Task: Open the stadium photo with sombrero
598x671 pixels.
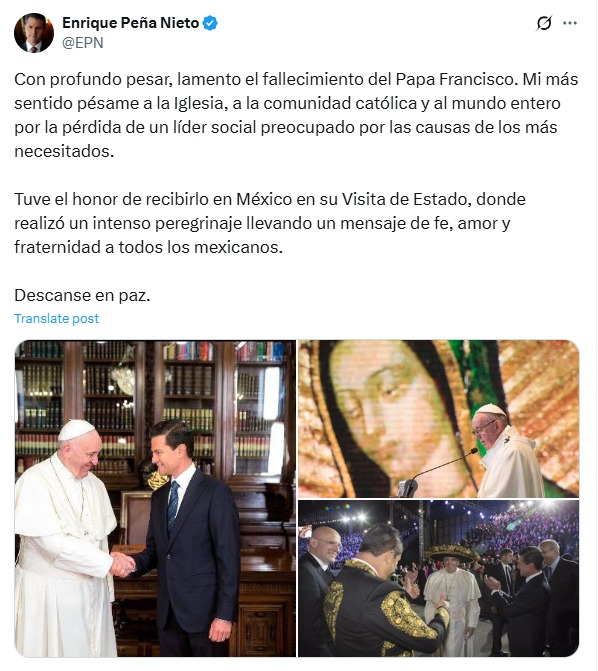Action: pyautogui.click(x=438, y=578)
